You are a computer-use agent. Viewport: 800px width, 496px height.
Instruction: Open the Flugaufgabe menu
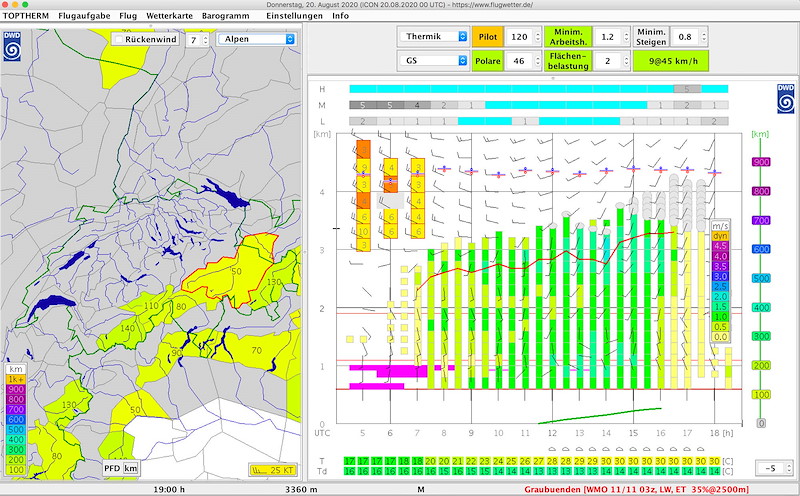84,17
